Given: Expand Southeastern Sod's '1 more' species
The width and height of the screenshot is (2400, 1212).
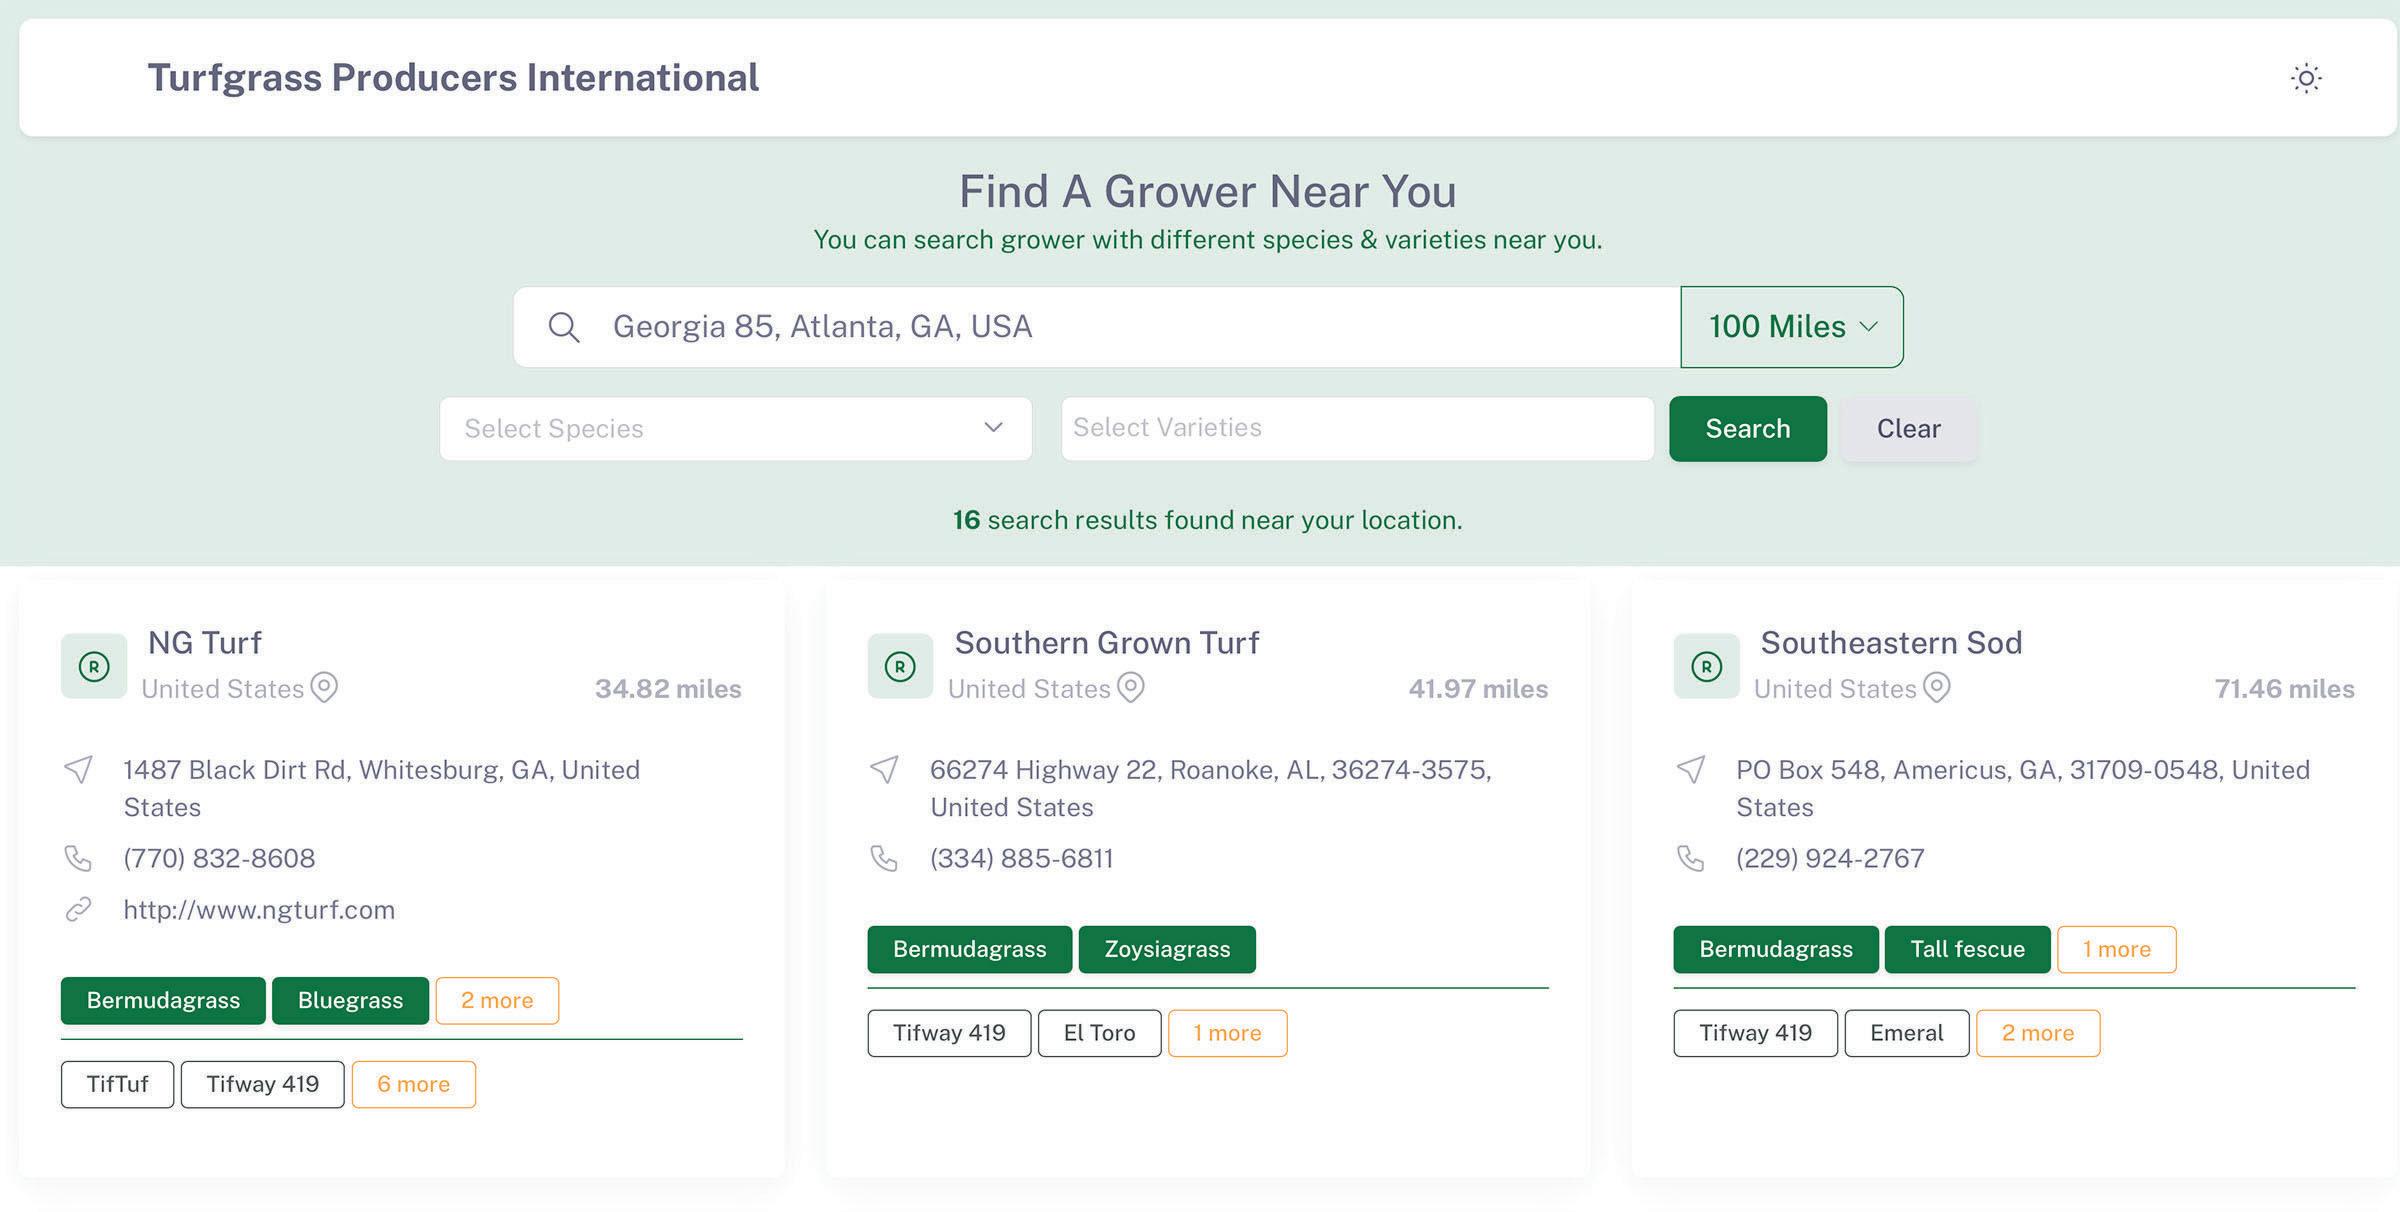Looking at the screenshot, I should click(x=2116, y=949).
